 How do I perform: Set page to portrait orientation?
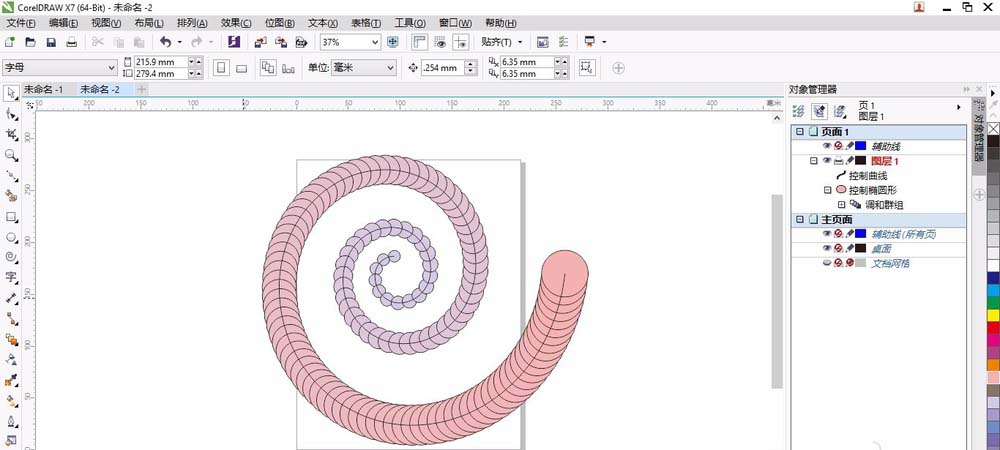coord(221,68)
